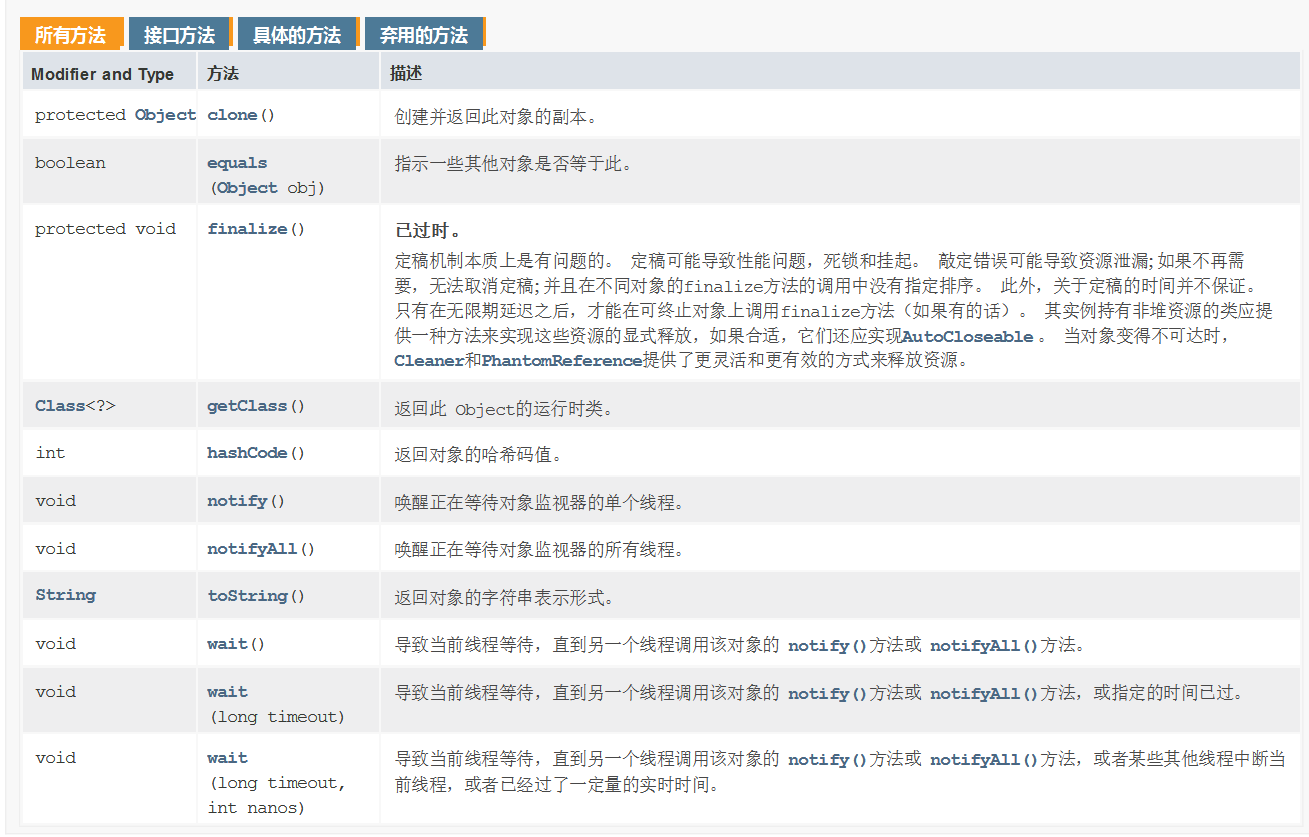Click notifyAll() link in wait() row description
The width and height of the screenshot is (1309, 837).
(984, 646)
